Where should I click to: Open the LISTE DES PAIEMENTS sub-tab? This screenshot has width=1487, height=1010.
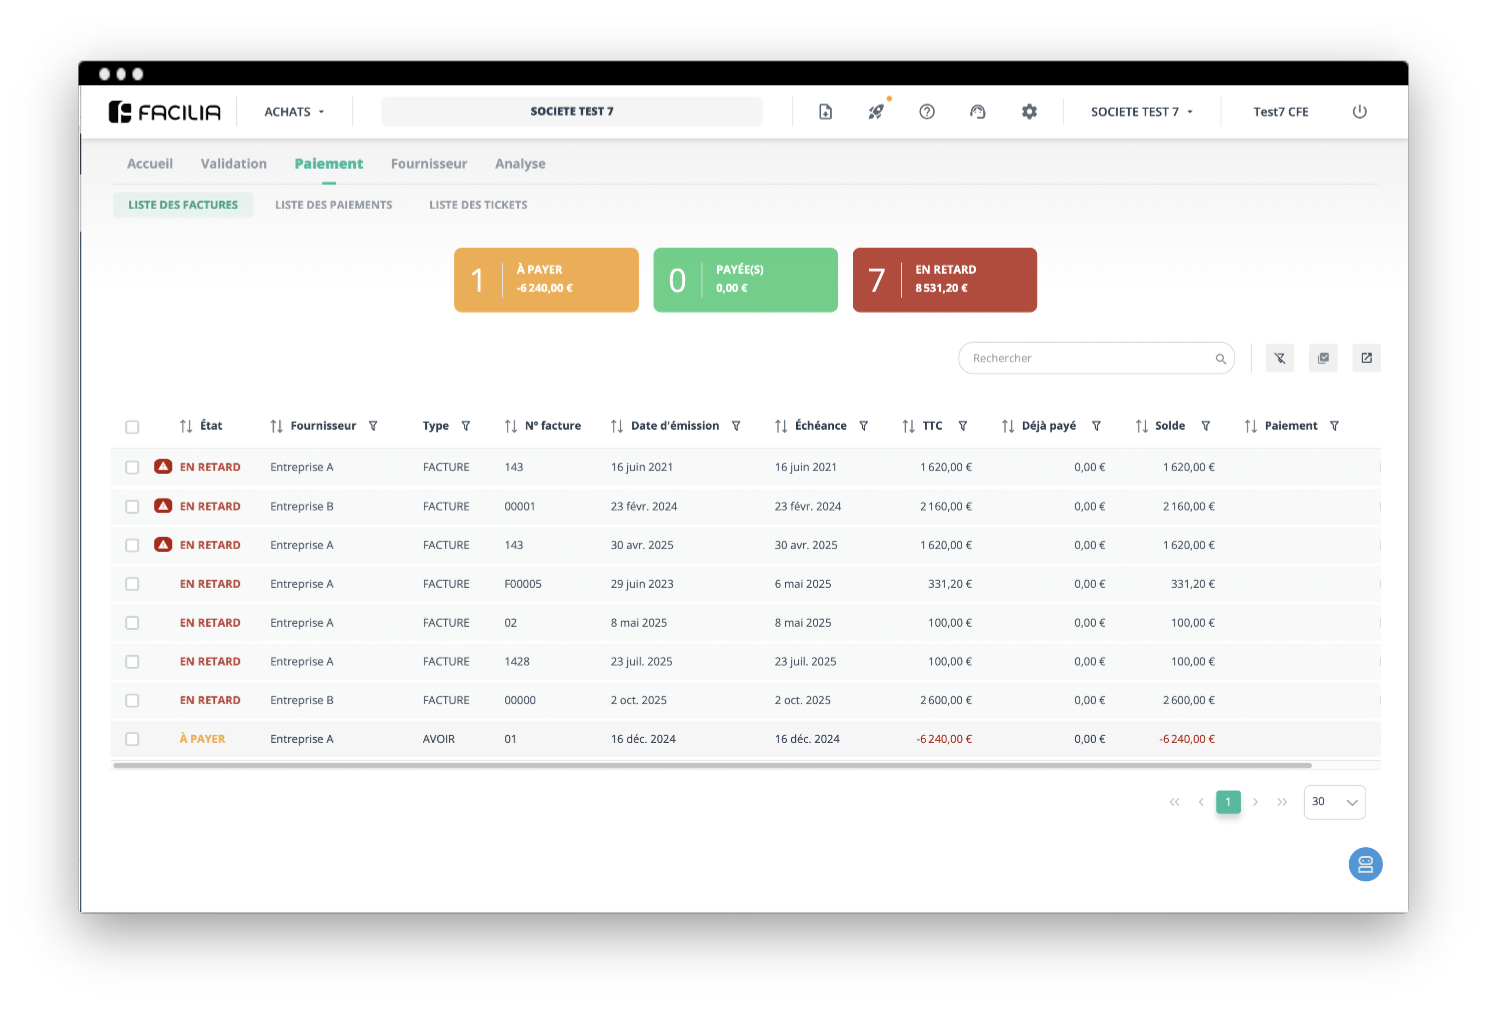pyautogui.click(x=333, y=205)
